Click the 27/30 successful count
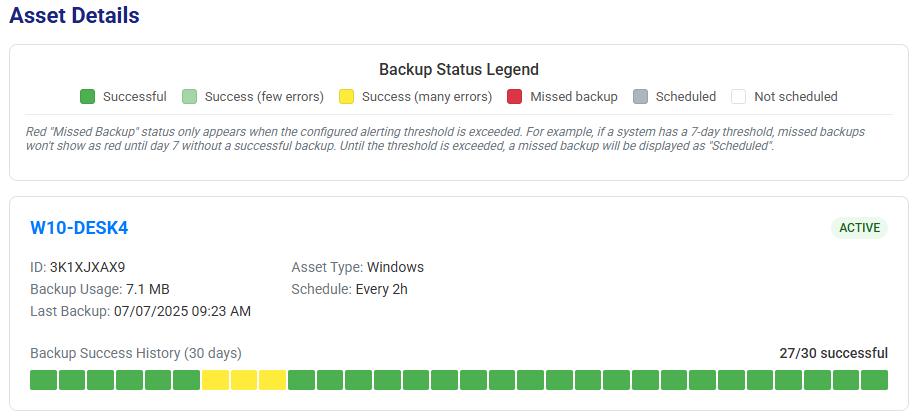 (x=833, y=353)
